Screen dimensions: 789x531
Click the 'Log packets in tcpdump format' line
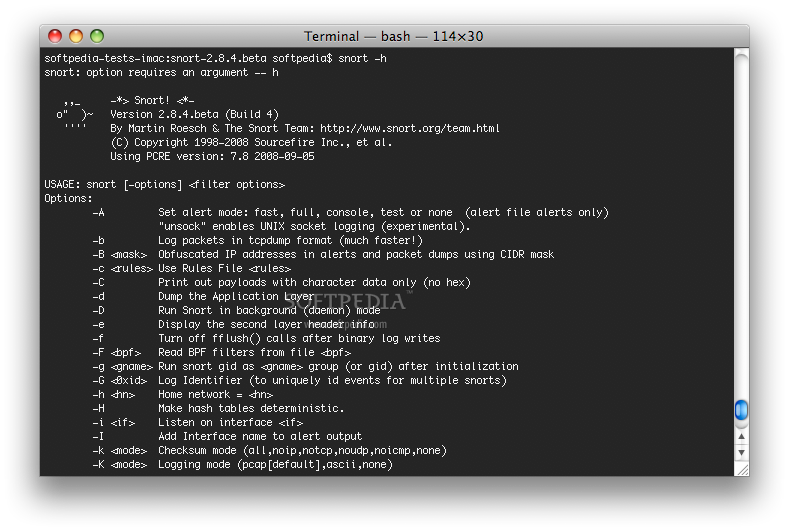(x=290, y=241)
